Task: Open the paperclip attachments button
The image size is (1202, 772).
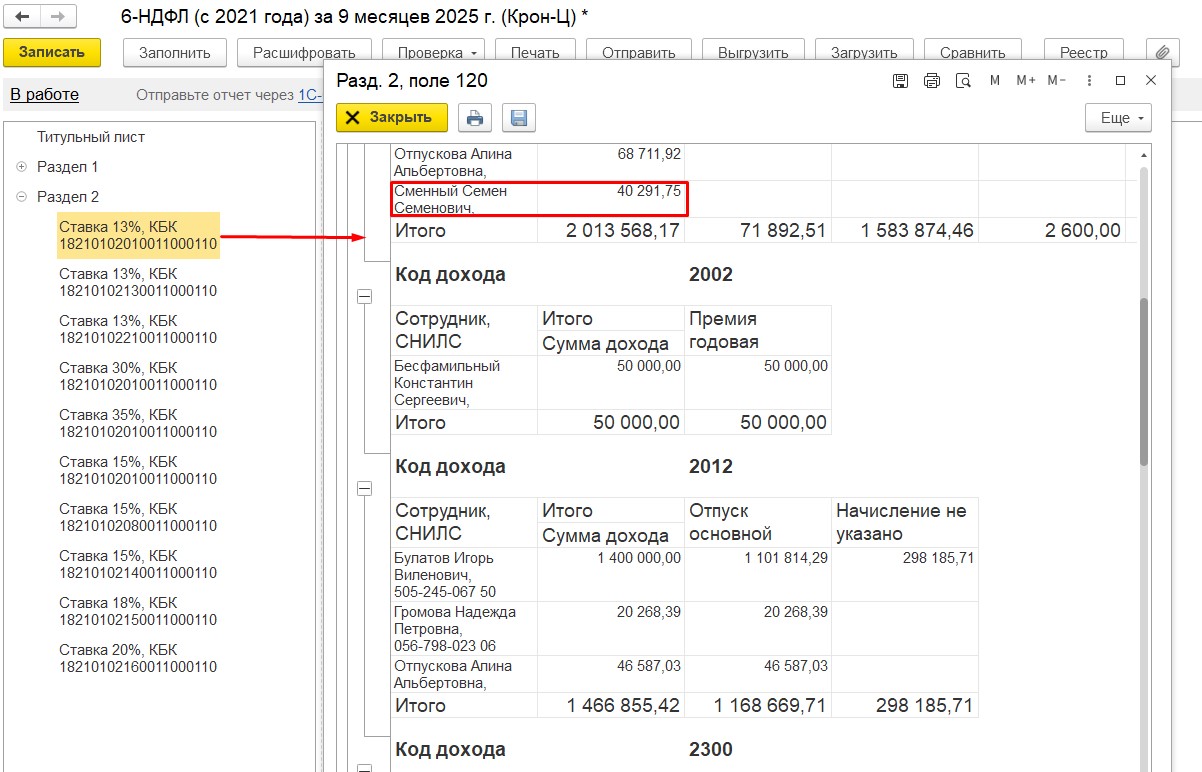Action: coord(1161,53)
